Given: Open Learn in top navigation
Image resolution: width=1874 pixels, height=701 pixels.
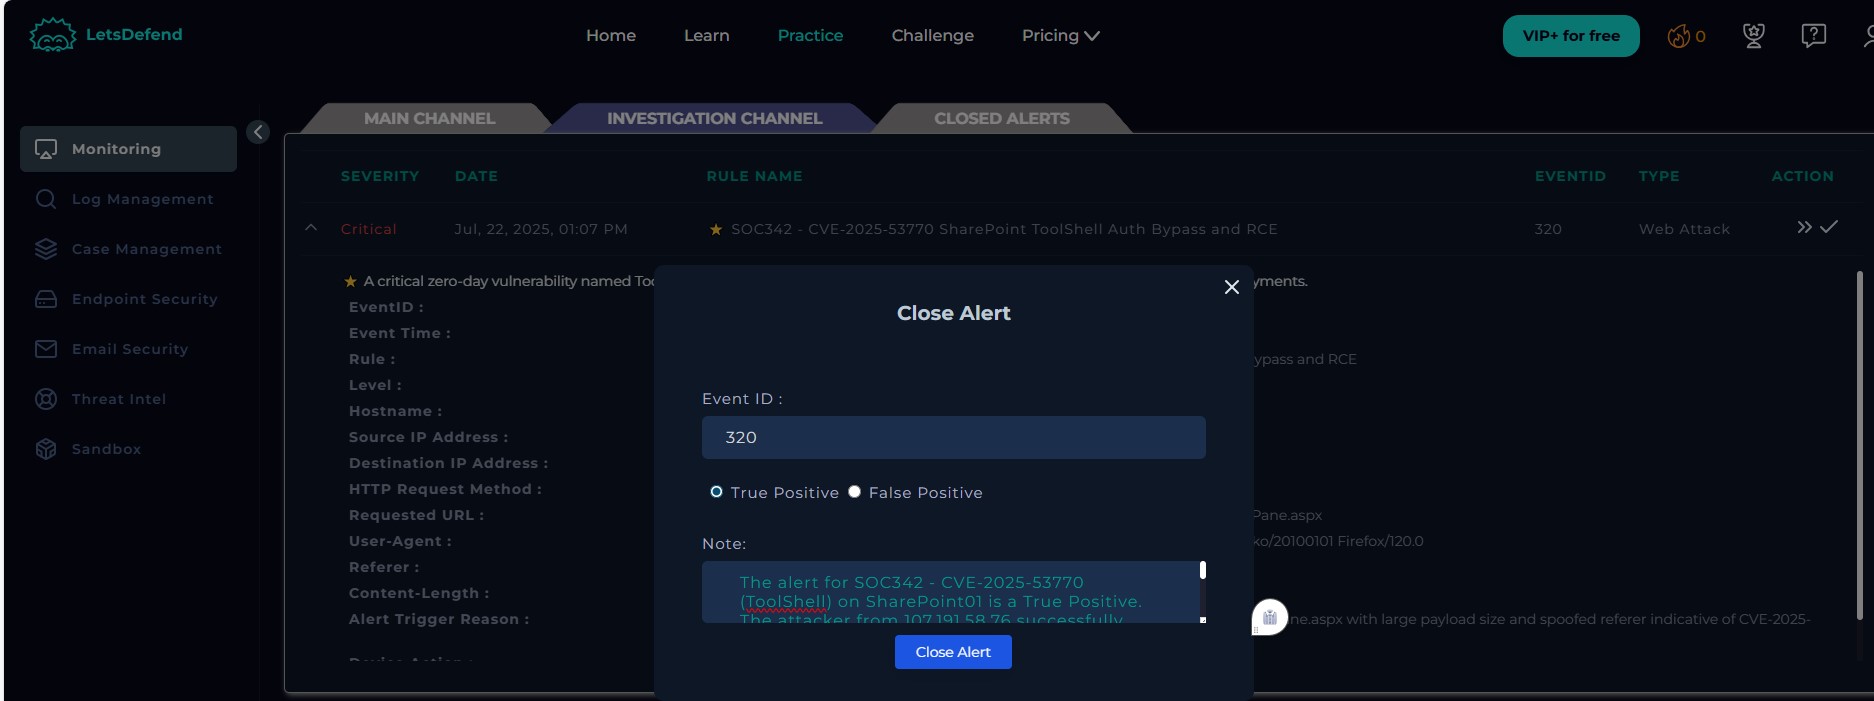Looking at the screenshot, I should (707, 35).
